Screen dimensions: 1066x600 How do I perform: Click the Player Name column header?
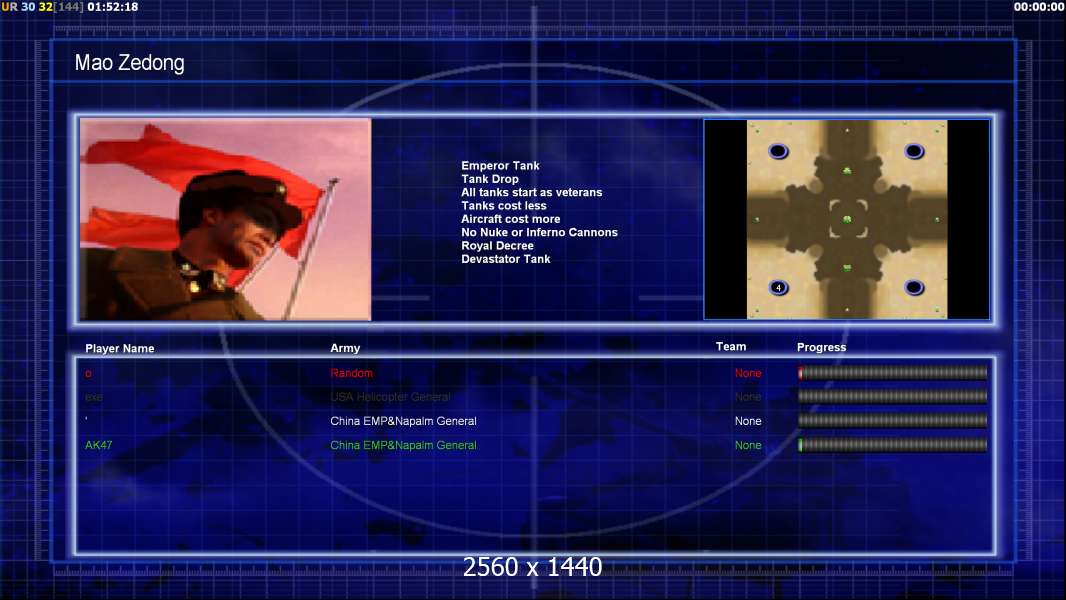click(120, 349)
